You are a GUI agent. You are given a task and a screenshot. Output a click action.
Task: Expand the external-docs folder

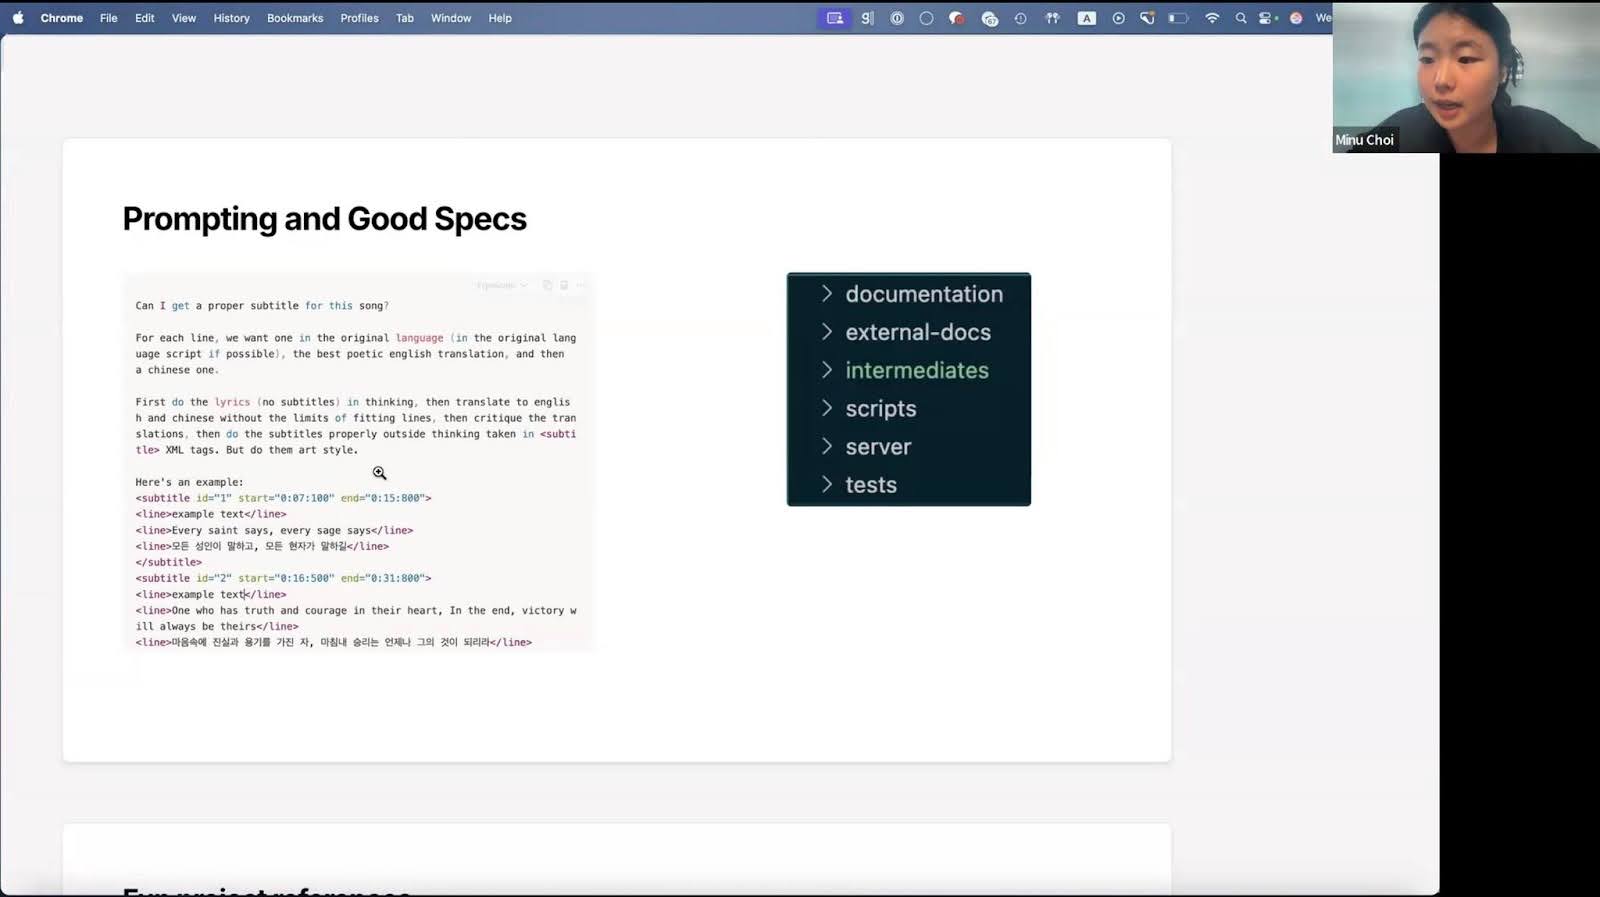tap(826, 332)
